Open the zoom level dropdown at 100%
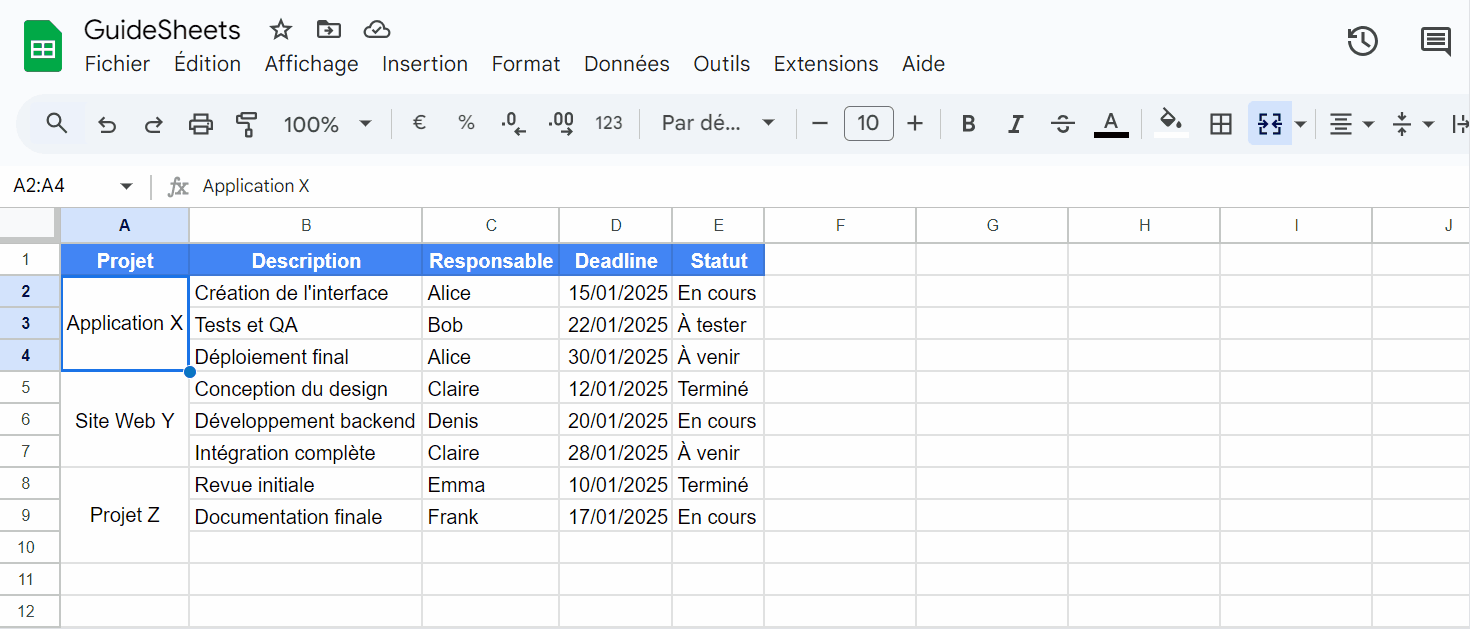The height and width of the screenshot is (629, 1470). 327,124
